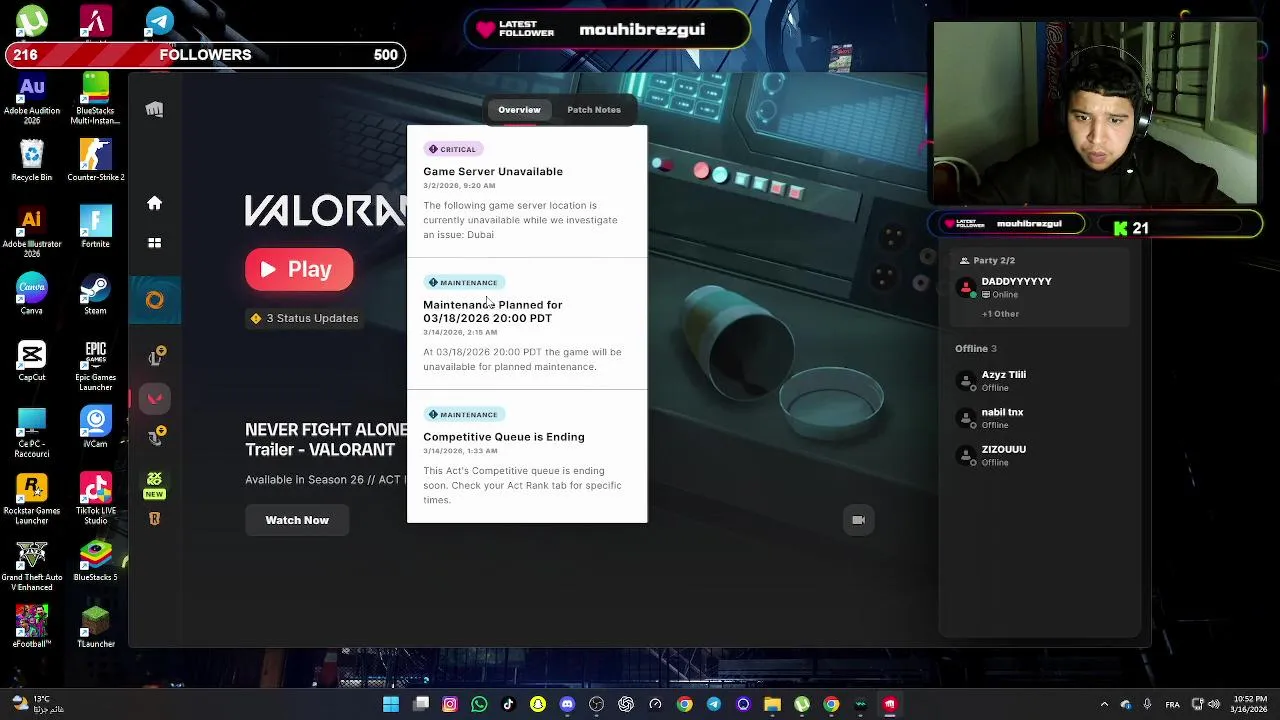Open CapCut desktop icon
The width and height of the screenshot is (1280, 720).
(32, 361)
